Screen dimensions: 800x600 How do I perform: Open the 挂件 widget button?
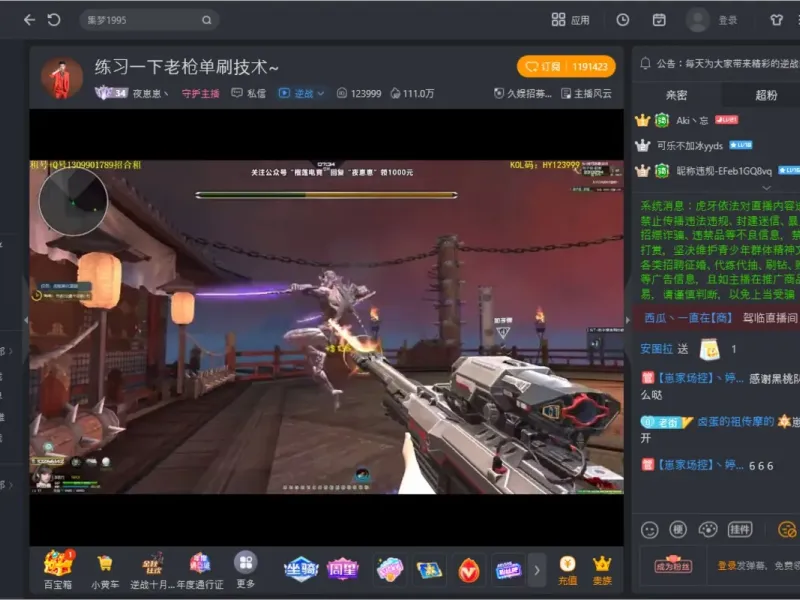739,530
